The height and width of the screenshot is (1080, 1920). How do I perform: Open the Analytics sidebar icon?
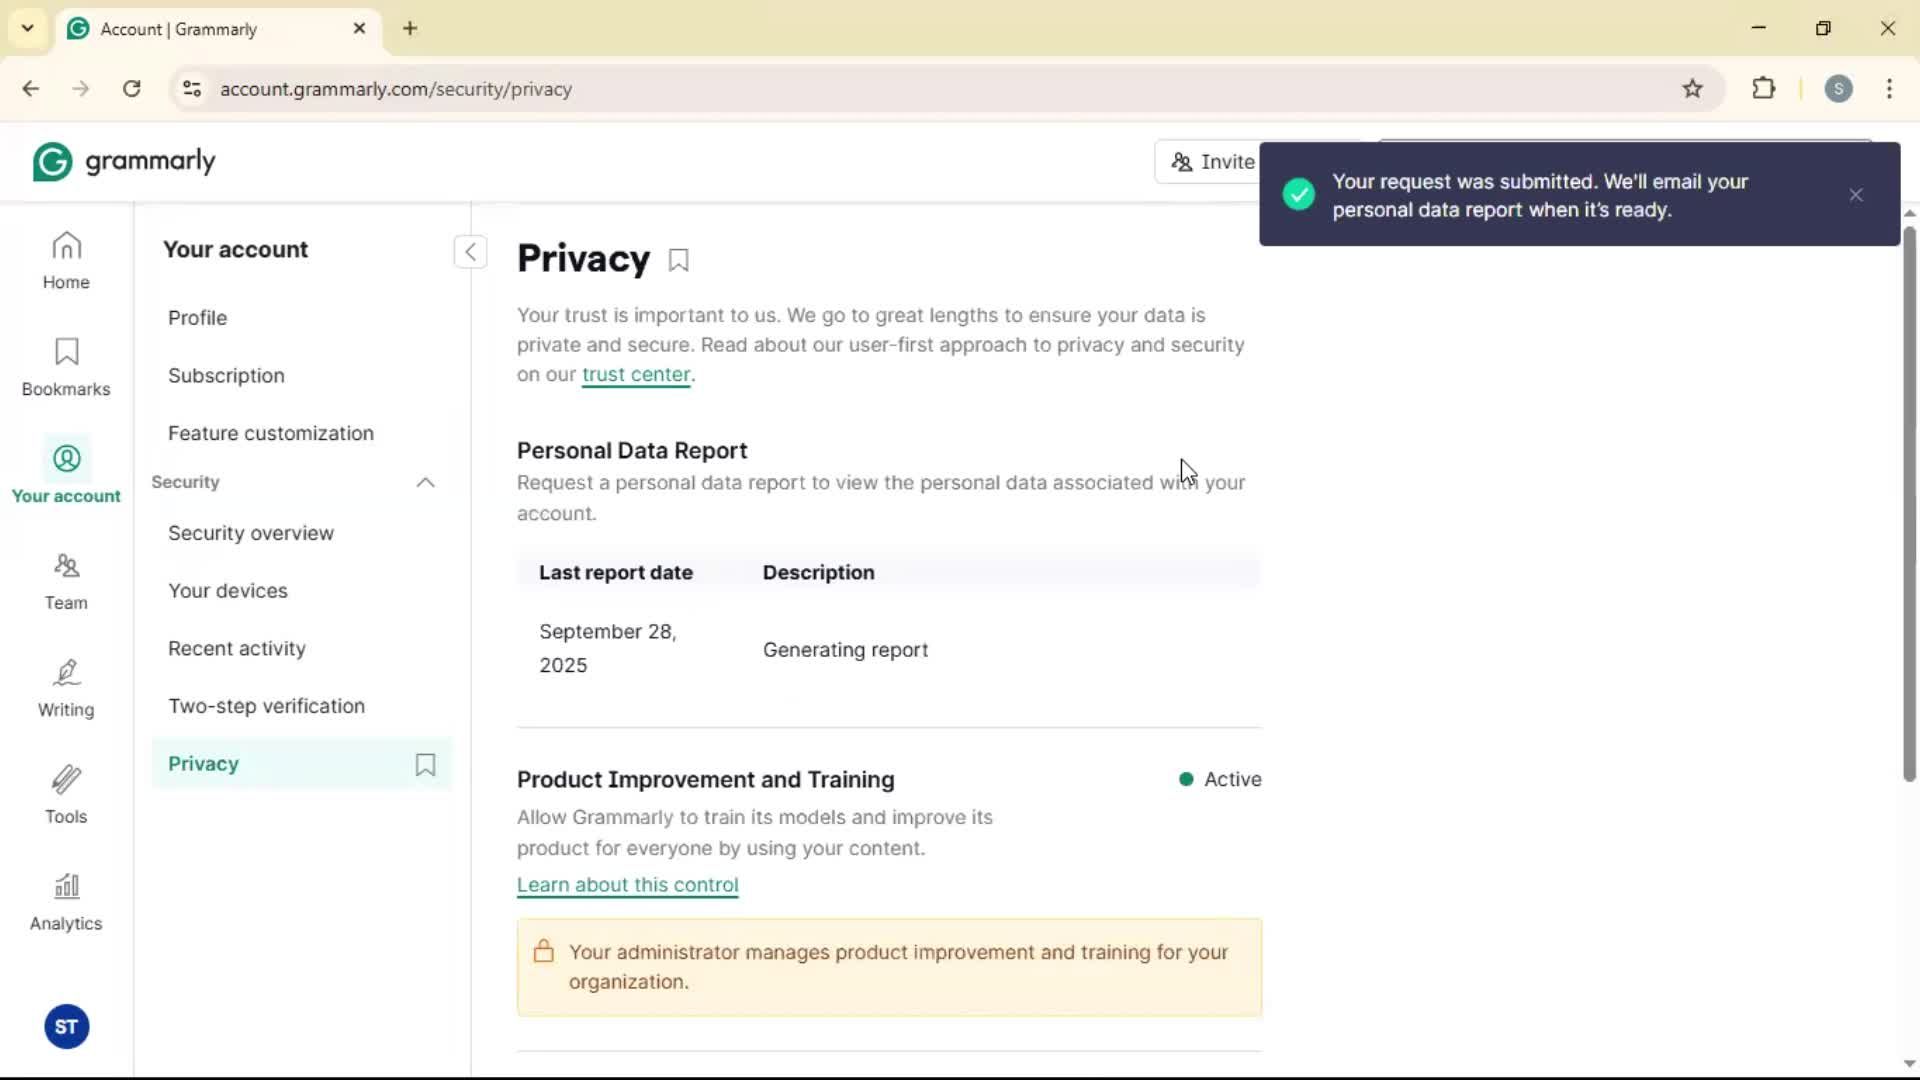[66, 902]
